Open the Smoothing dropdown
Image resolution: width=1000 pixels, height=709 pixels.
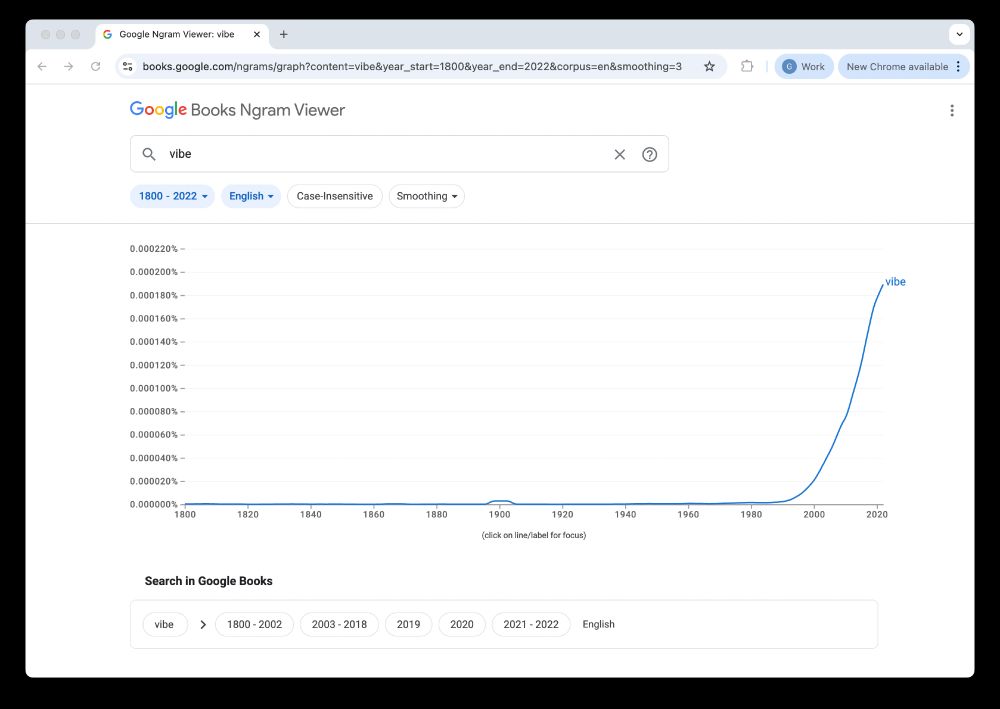[427, 196]
